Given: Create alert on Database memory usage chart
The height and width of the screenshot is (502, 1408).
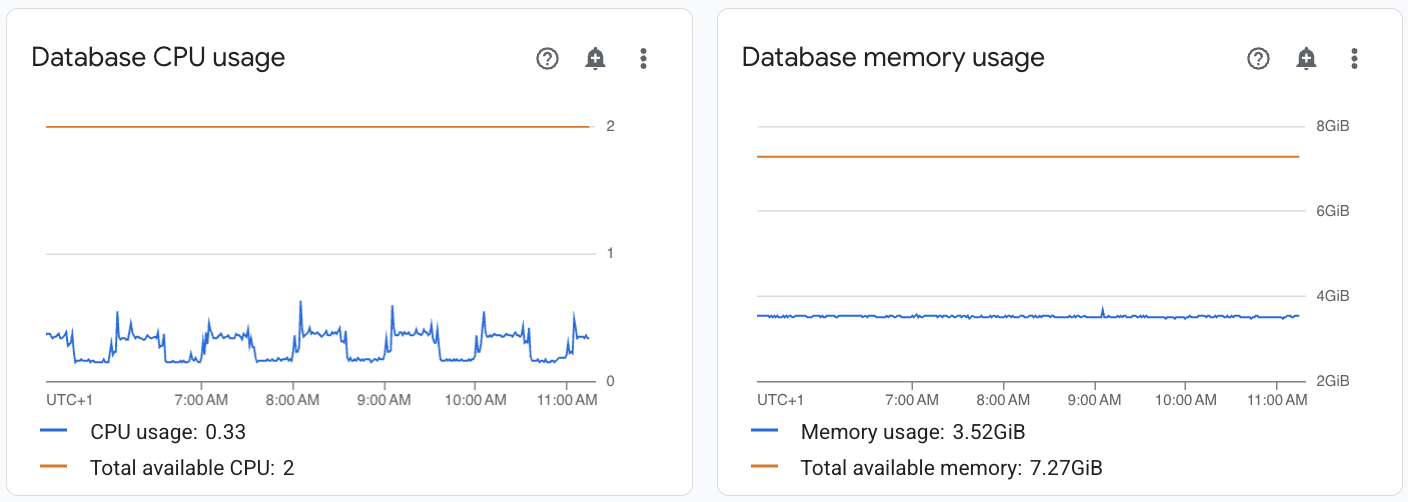Looking at the screenshot, I should [x=1306, y=58].
